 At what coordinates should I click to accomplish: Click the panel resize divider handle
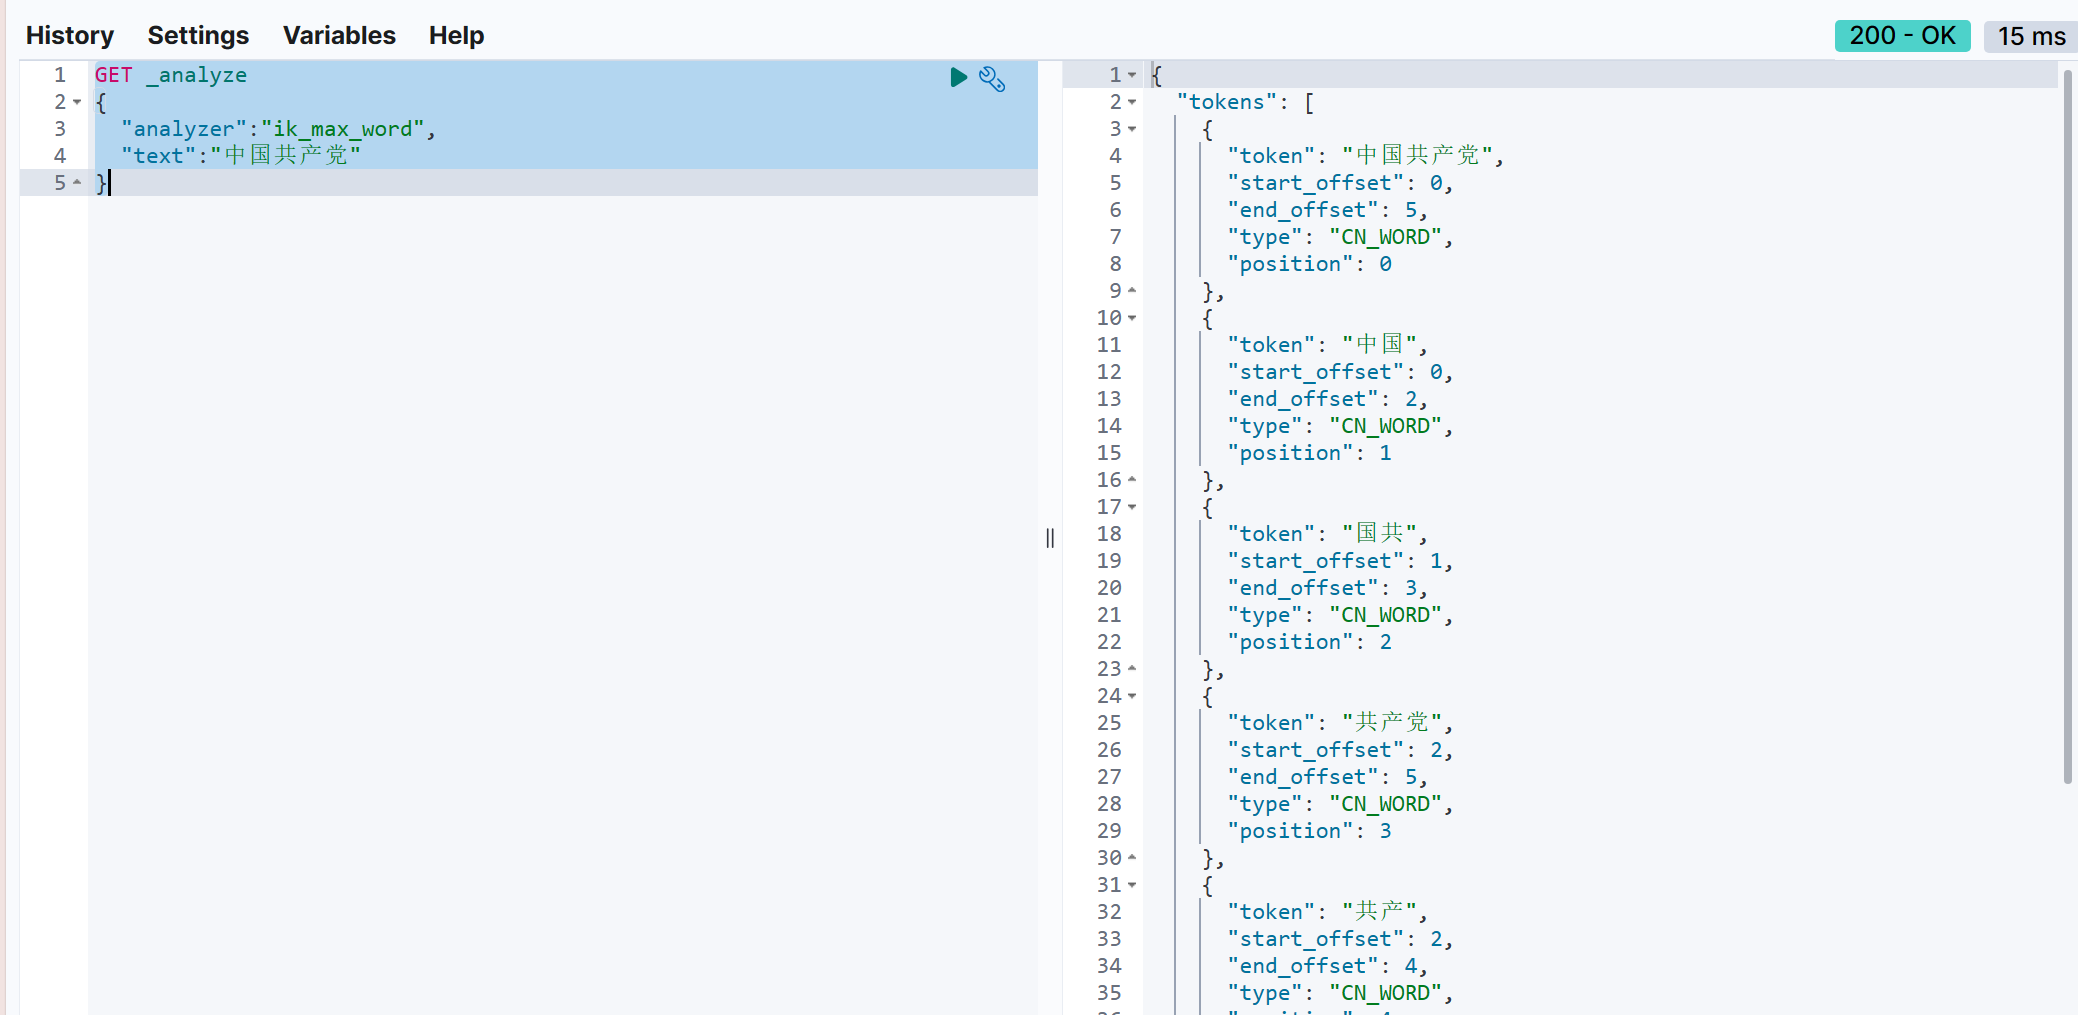1050,538
